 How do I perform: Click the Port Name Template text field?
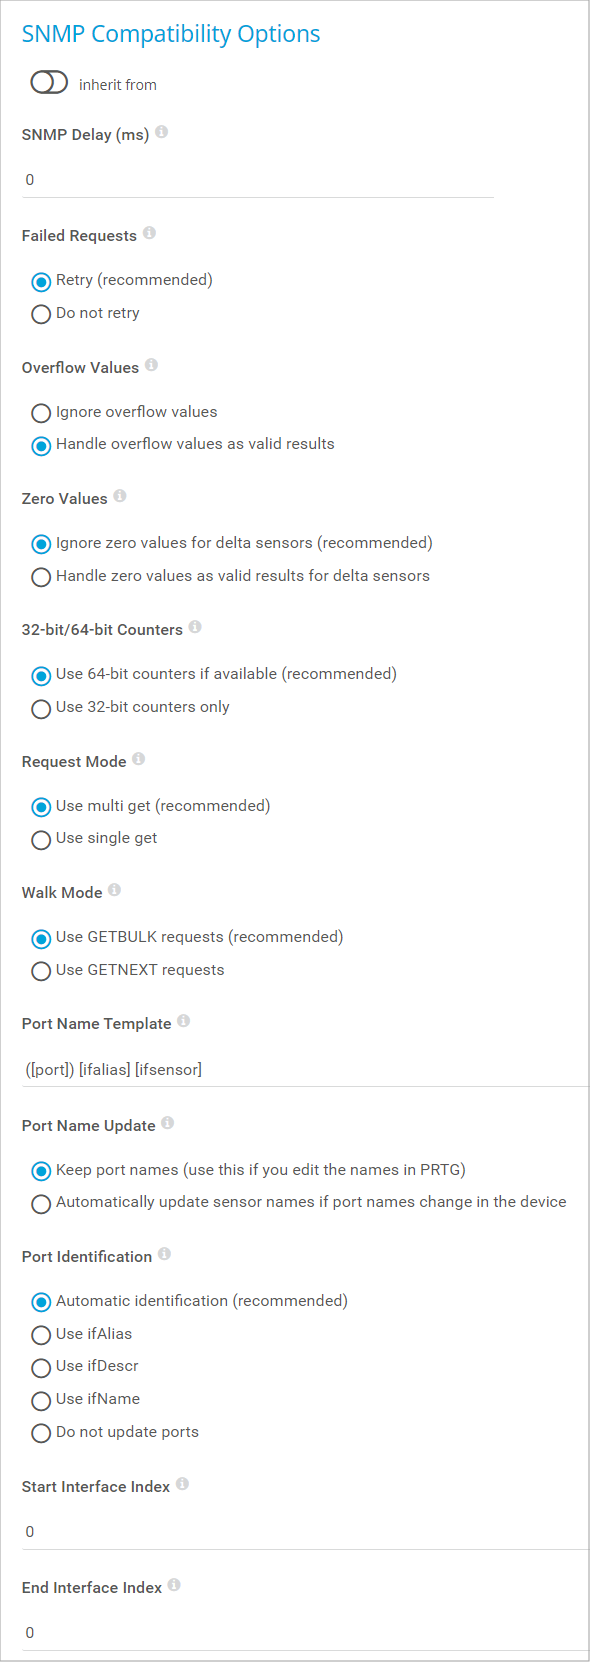tap(305, 1070)
